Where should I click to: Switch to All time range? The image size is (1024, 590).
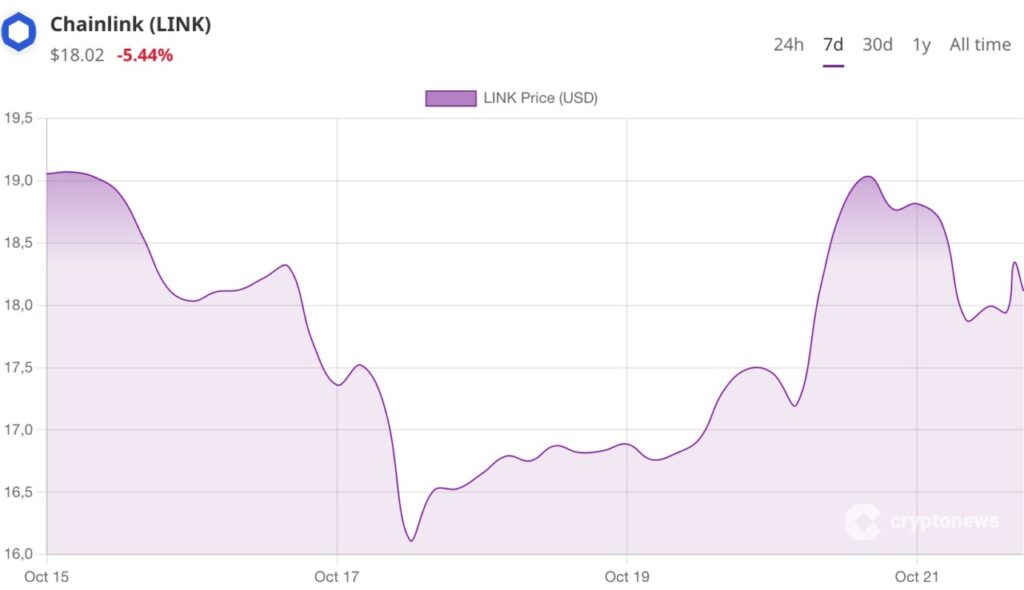980,44
